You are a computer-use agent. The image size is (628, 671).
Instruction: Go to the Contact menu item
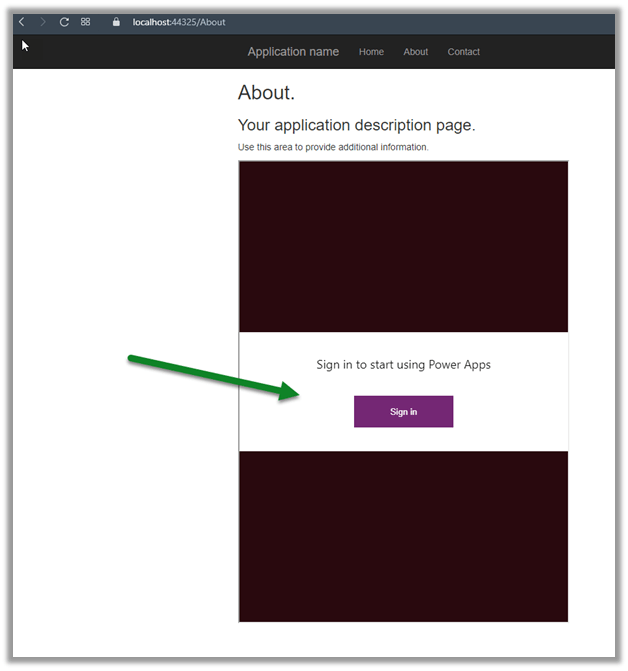point(463,52)
